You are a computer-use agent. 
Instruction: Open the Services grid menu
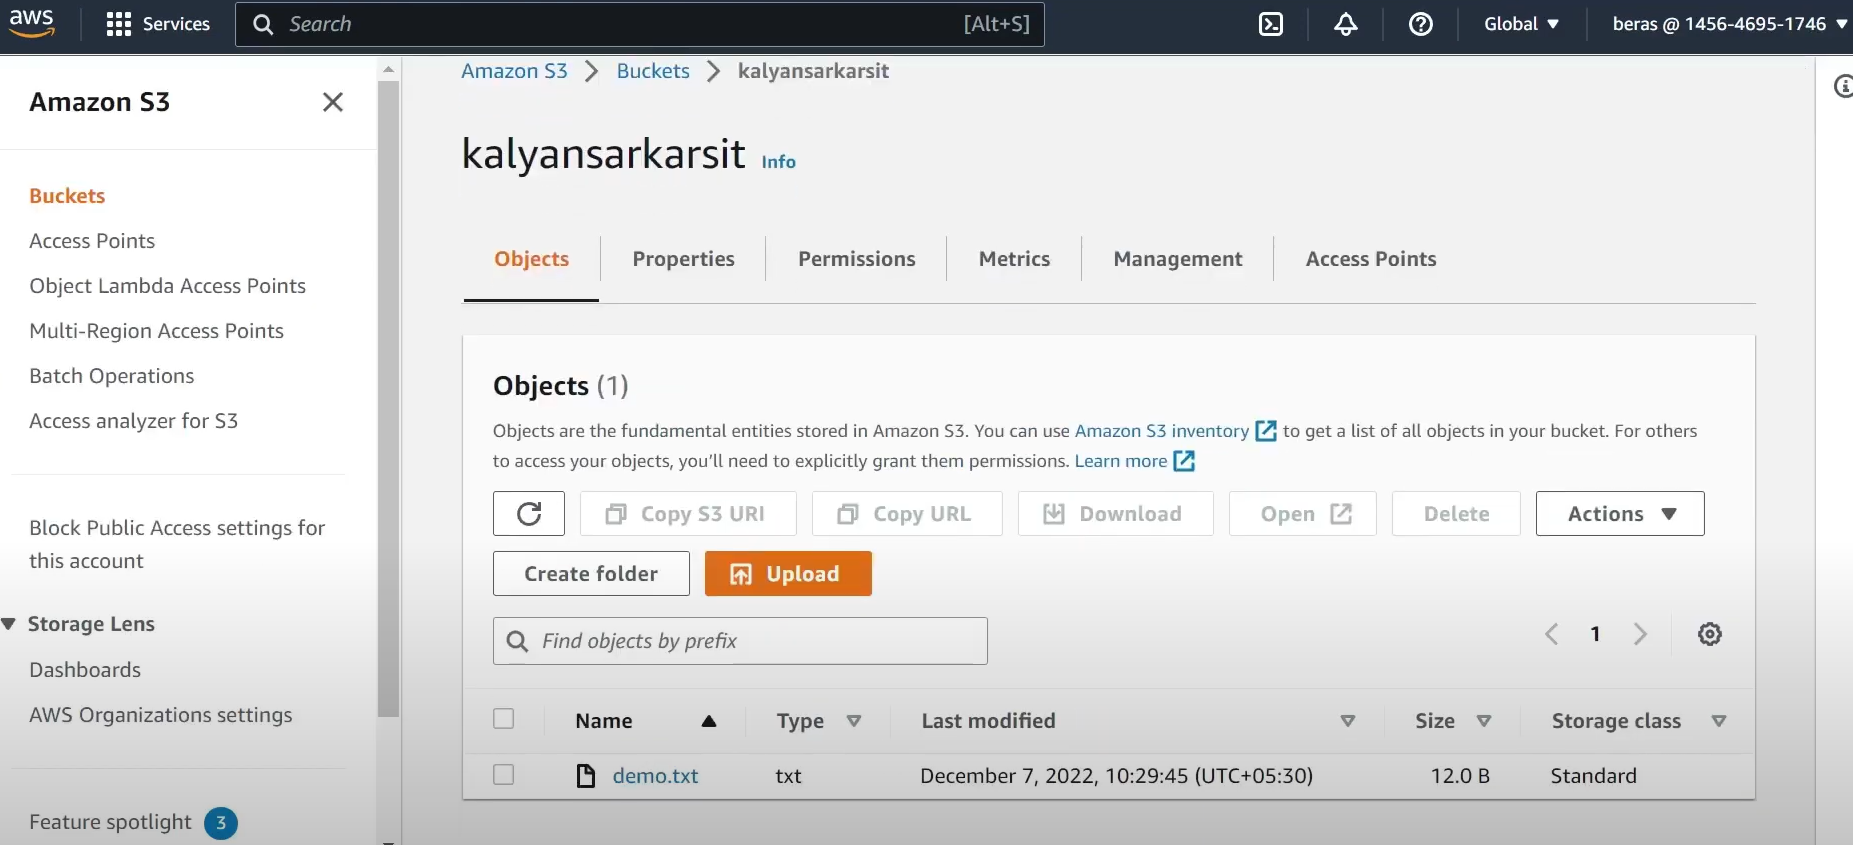(158, 24)
